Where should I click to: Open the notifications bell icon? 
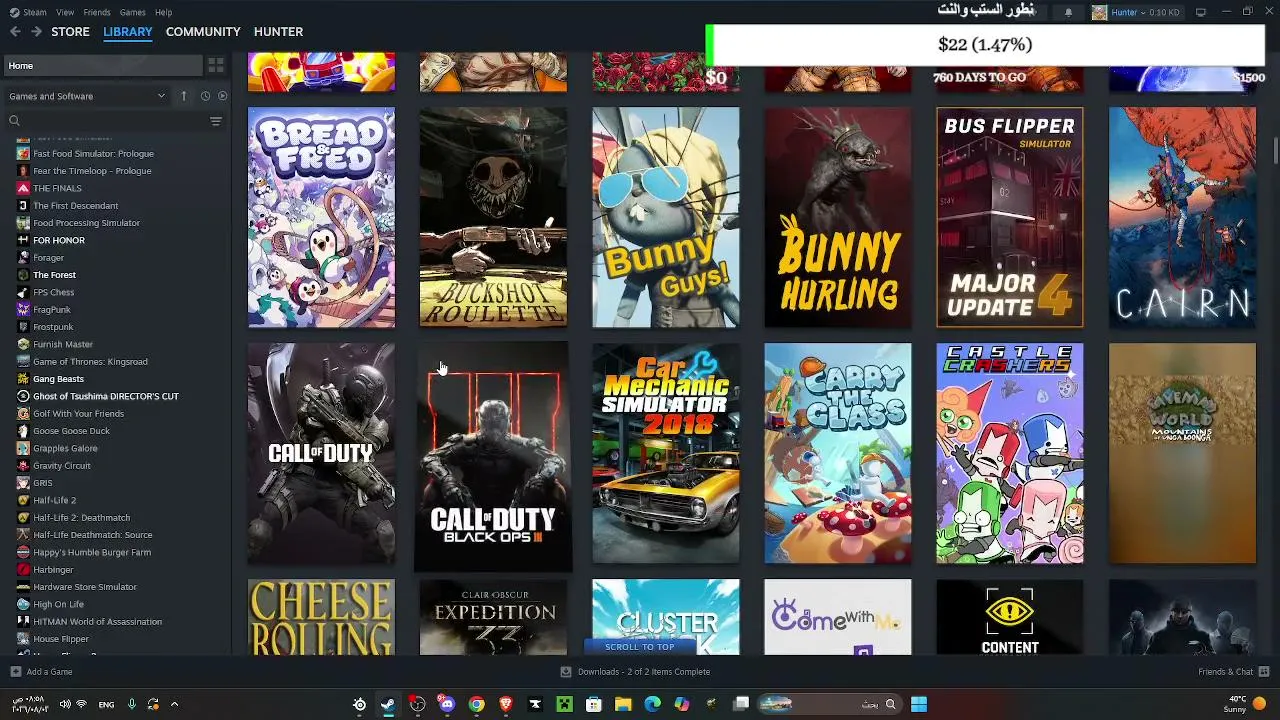(x=1068, y=12)
